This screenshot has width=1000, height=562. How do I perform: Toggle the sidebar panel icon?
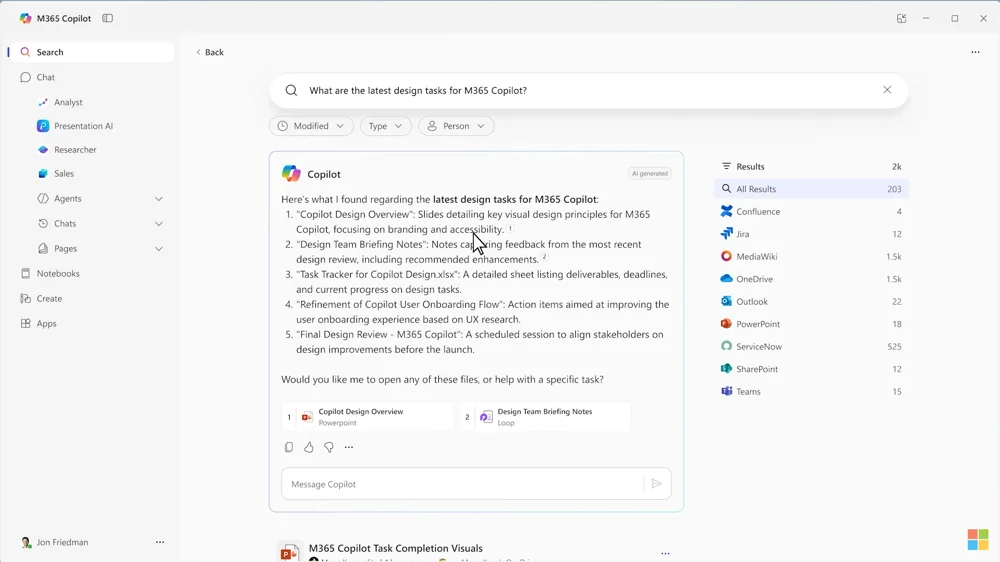click(x=108, y=18)
